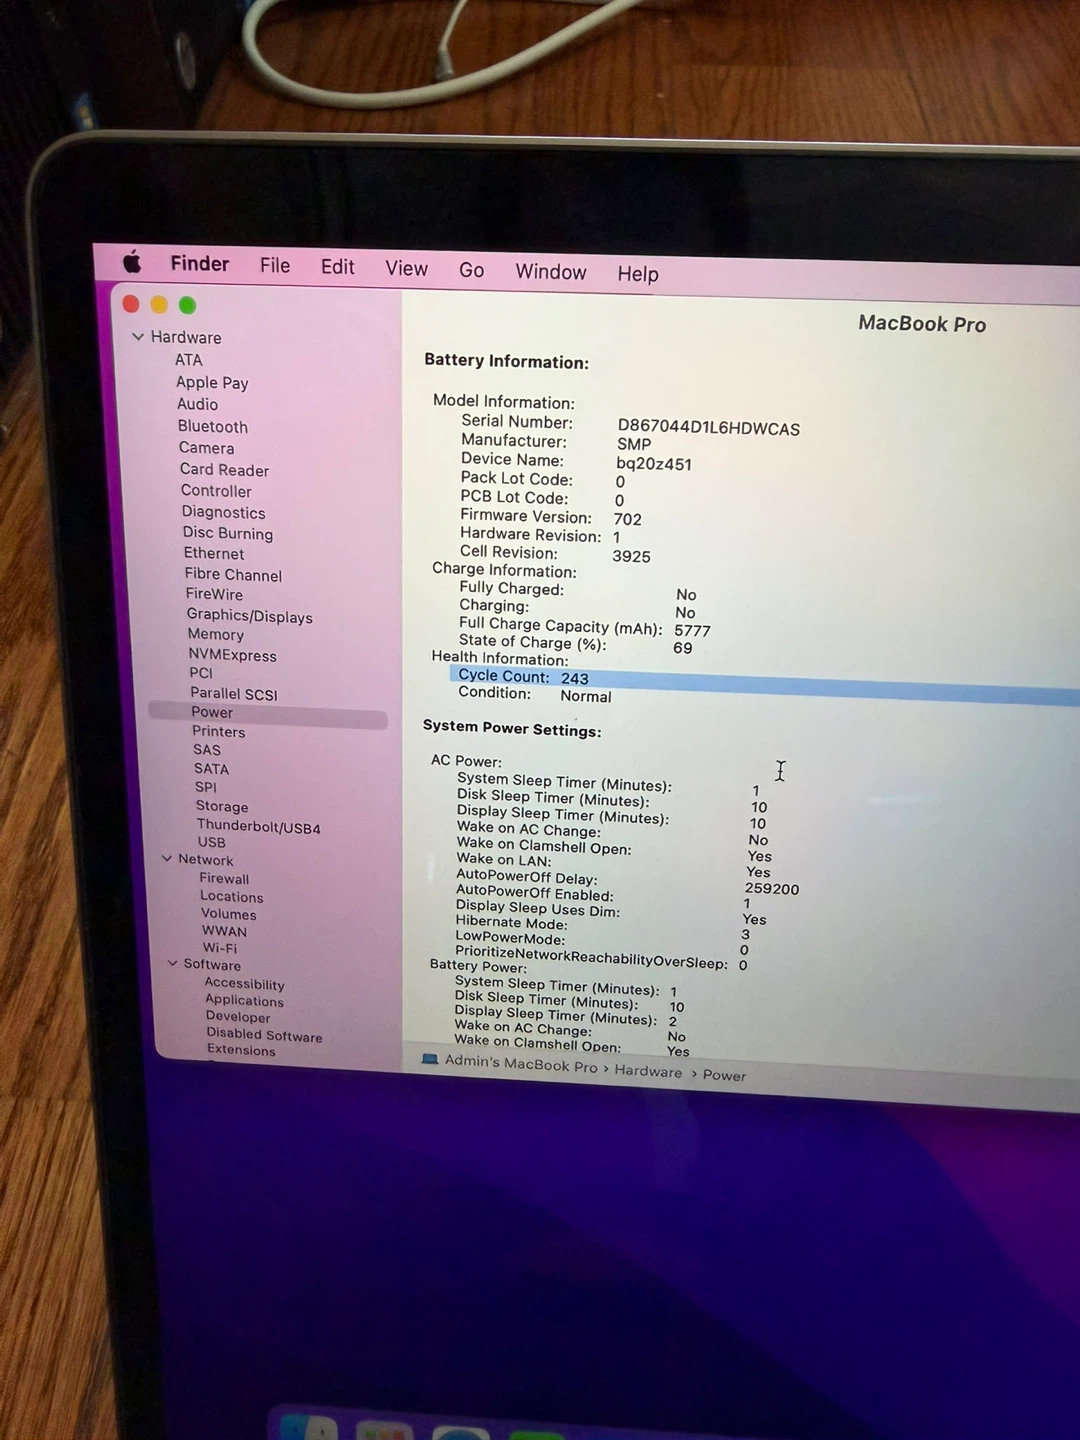The height and width of the screenshot is (1440, 1080).
Task: Select PCI in the sidebar
Action: pyautogui.click(x=201, y=673)
